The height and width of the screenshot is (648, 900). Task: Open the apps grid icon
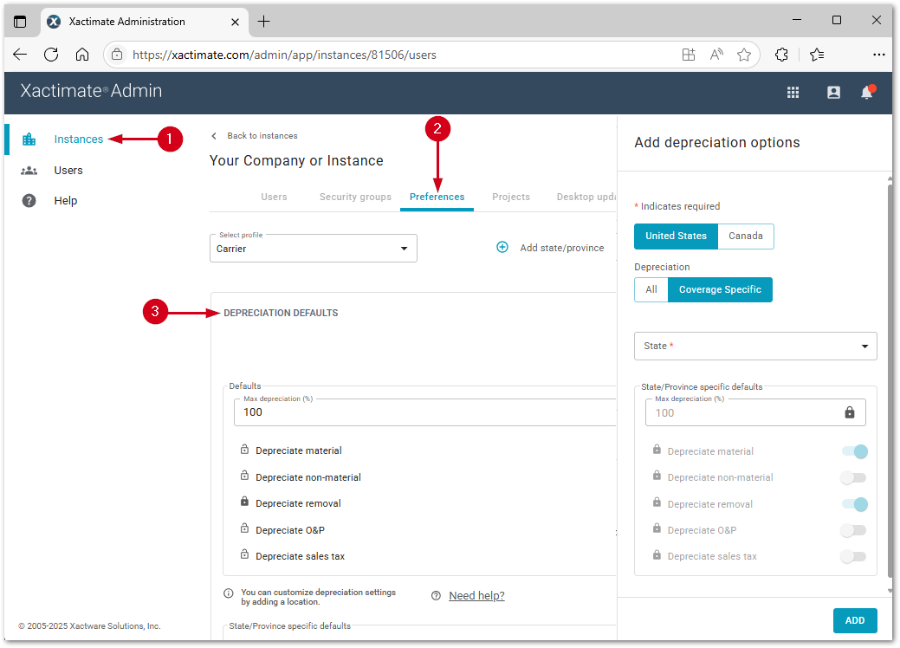coord(793,92)
